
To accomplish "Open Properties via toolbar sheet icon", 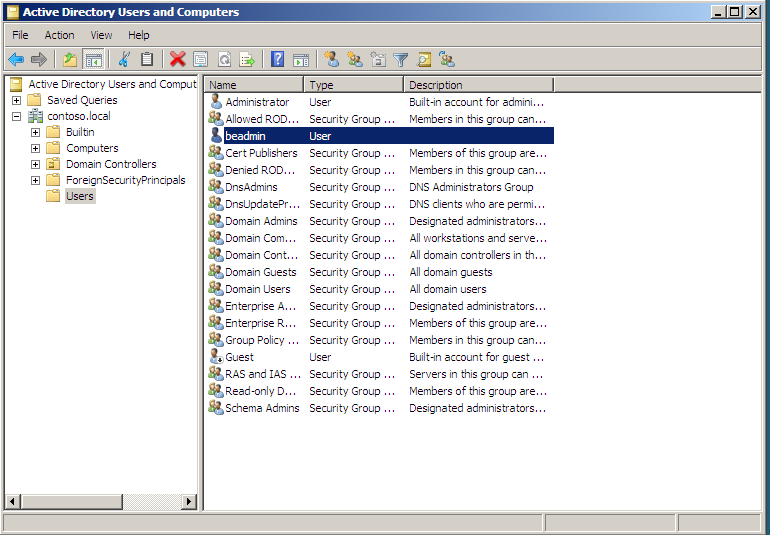I will pyautogui.click(x=200, y=60).
